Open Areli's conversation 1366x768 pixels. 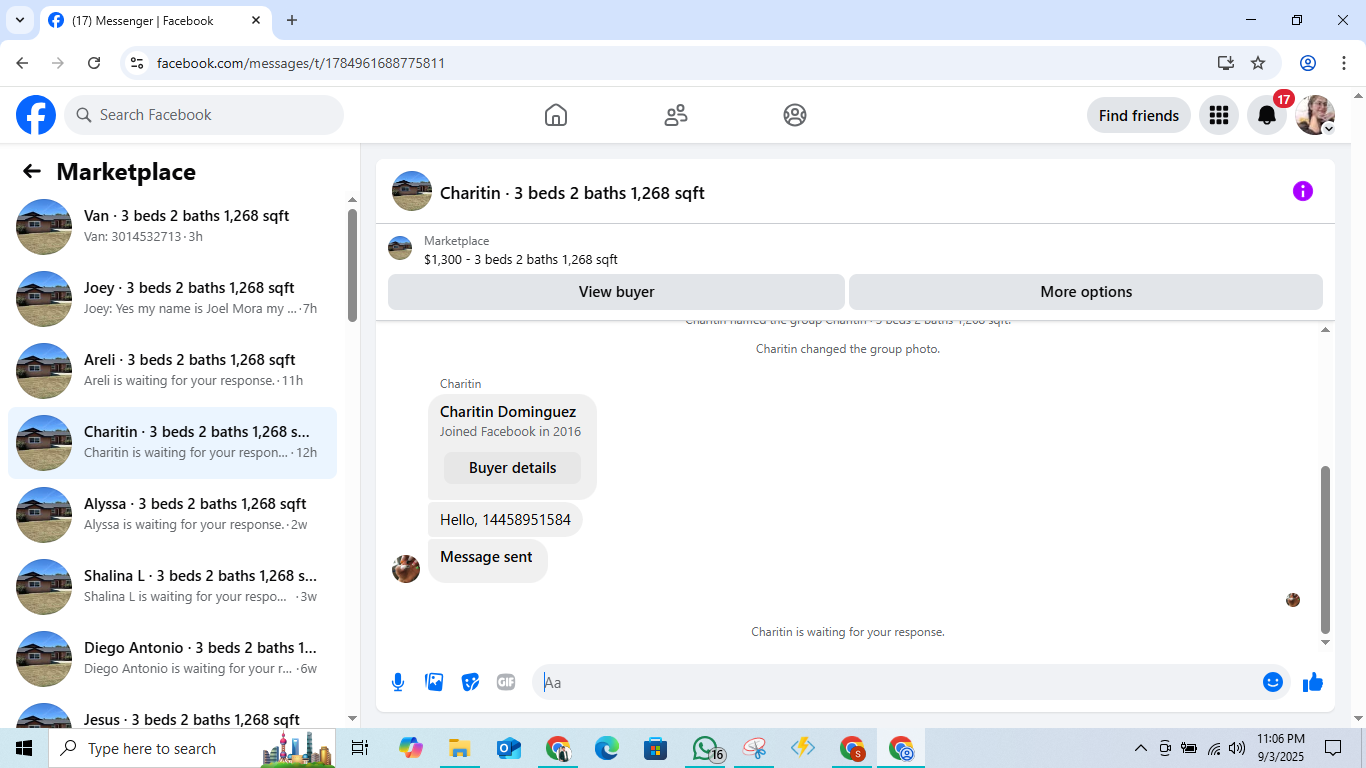tap(172, 371)
